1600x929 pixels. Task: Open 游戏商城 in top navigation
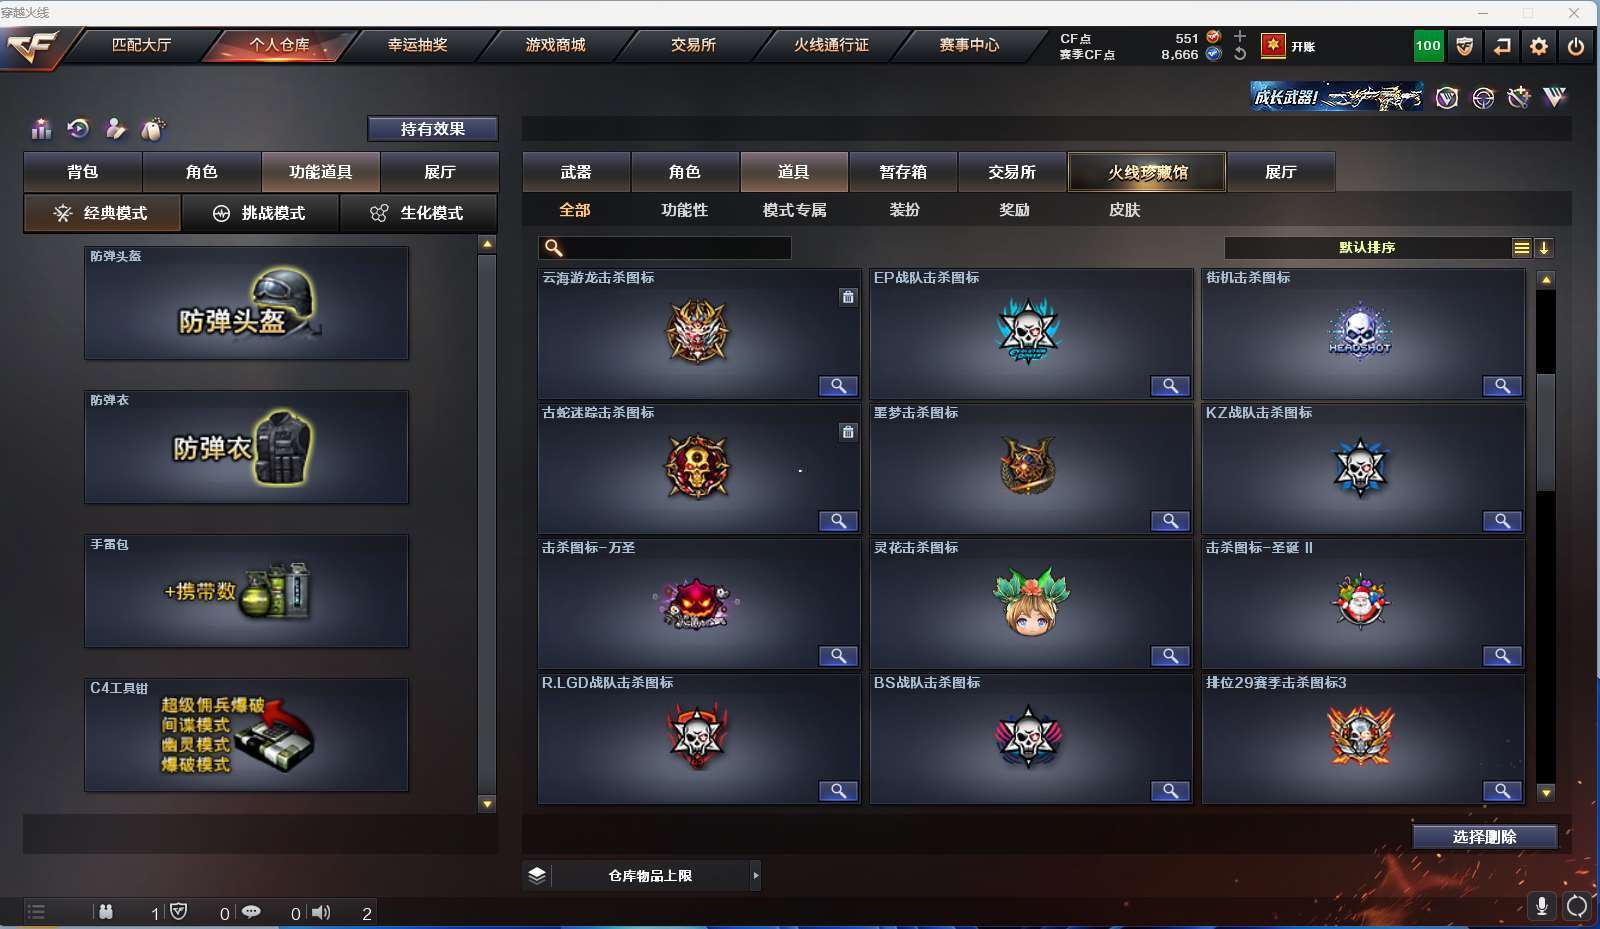[556, 45]
